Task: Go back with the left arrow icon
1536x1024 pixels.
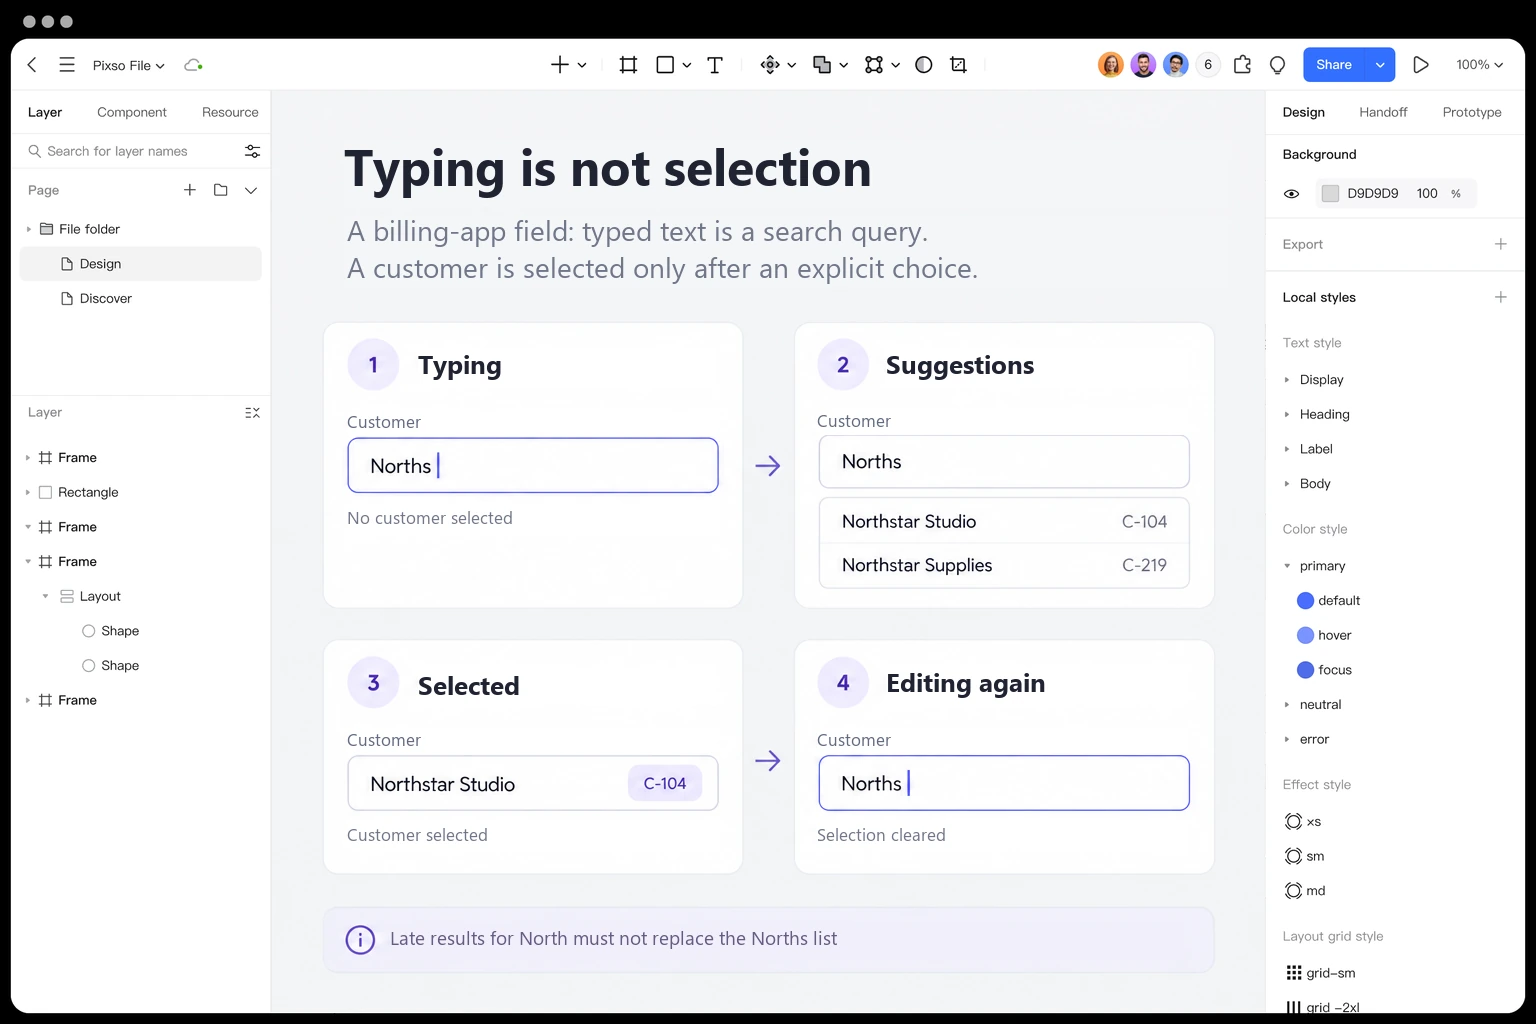Action: tap(32, 65)
